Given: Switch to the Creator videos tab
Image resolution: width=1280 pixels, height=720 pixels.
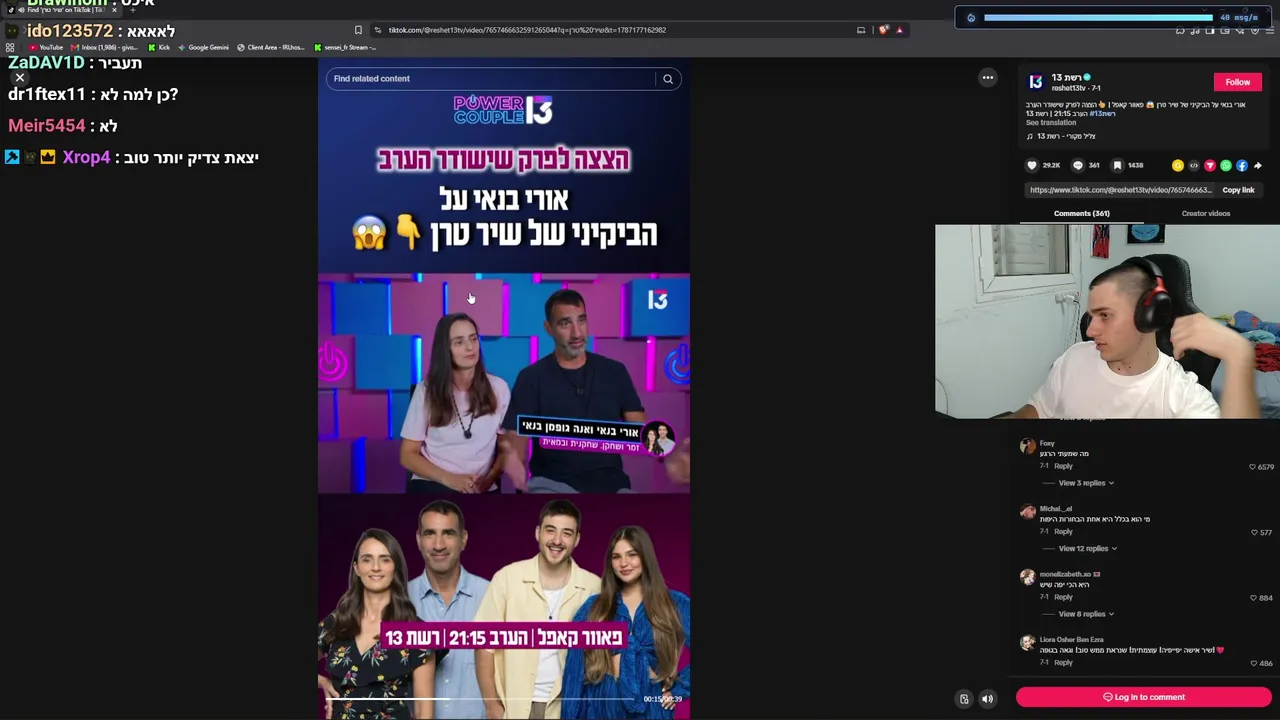Looking at the screenshot, I should pyautogui.click(x=1206, y=214).
